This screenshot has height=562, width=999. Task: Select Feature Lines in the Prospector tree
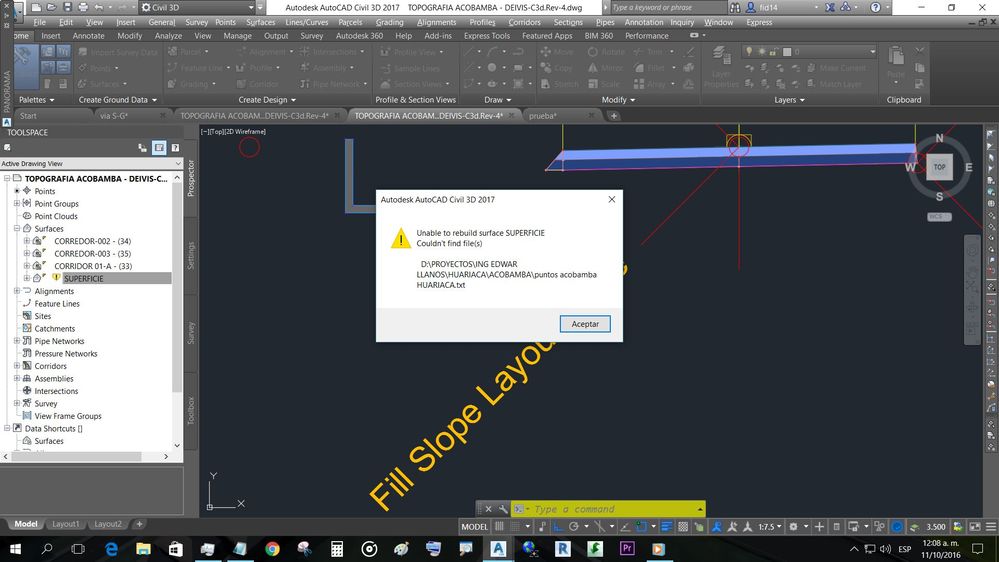(57, 303)
